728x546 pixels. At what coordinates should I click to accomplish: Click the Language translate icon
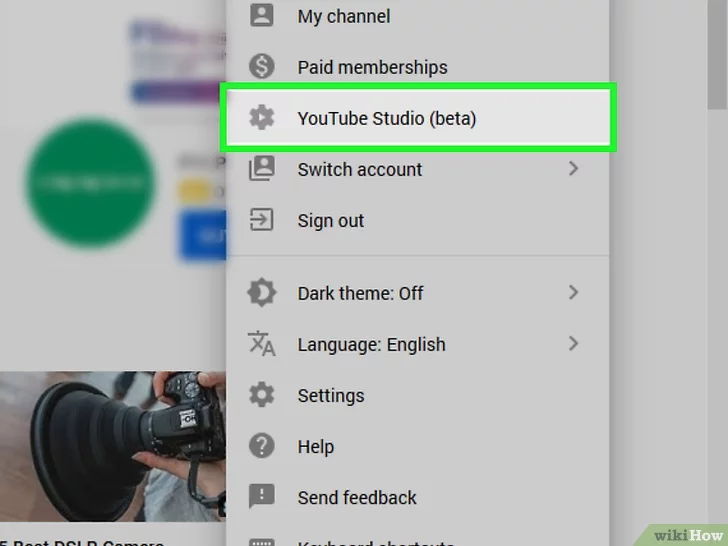(x=261, y=344)
